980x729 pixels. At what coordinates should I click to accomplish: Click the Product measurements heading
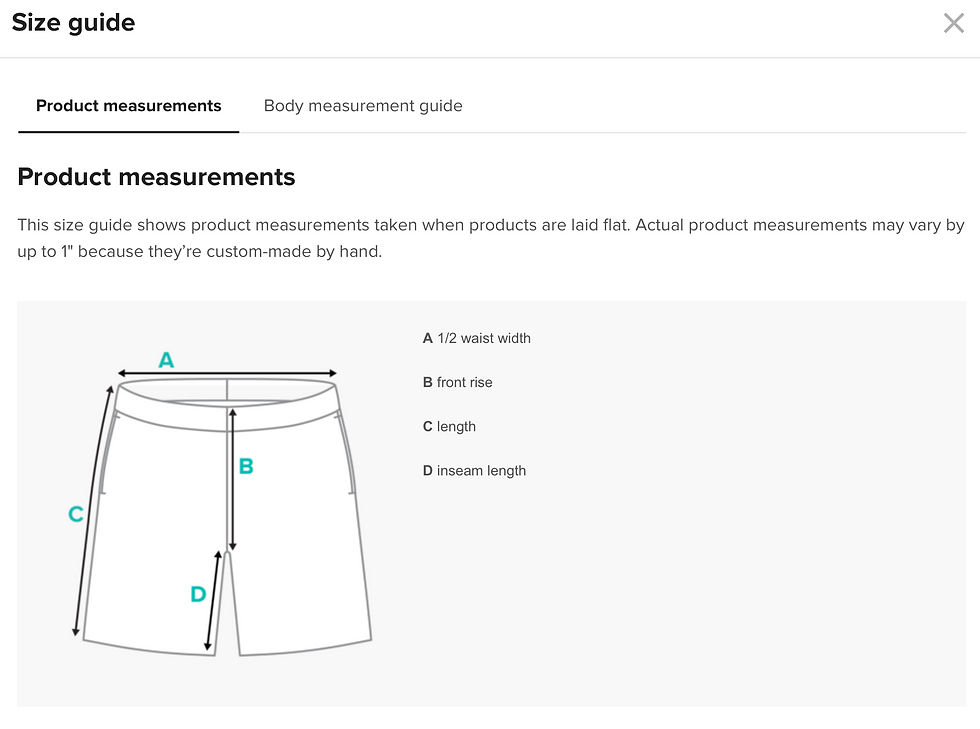157,177
